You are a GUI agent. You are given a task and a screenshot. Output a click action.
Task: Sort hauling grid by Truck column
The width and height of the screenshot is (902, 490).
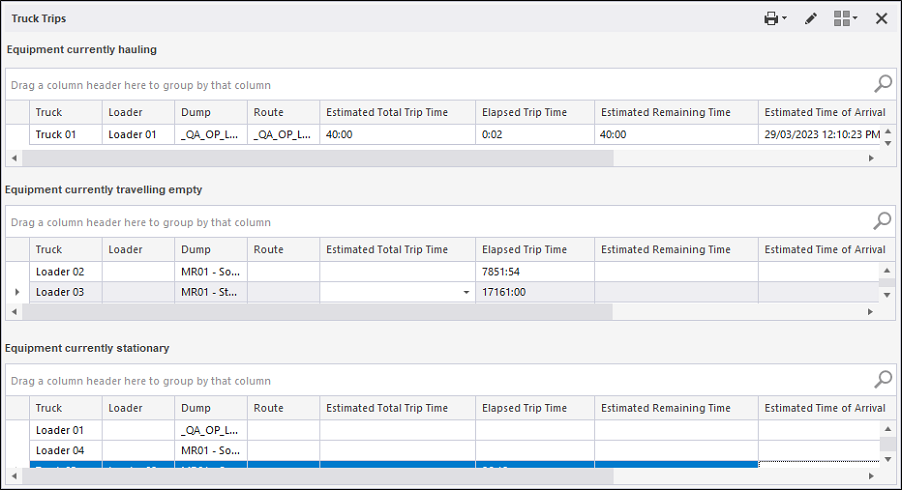tap(66, 112)
